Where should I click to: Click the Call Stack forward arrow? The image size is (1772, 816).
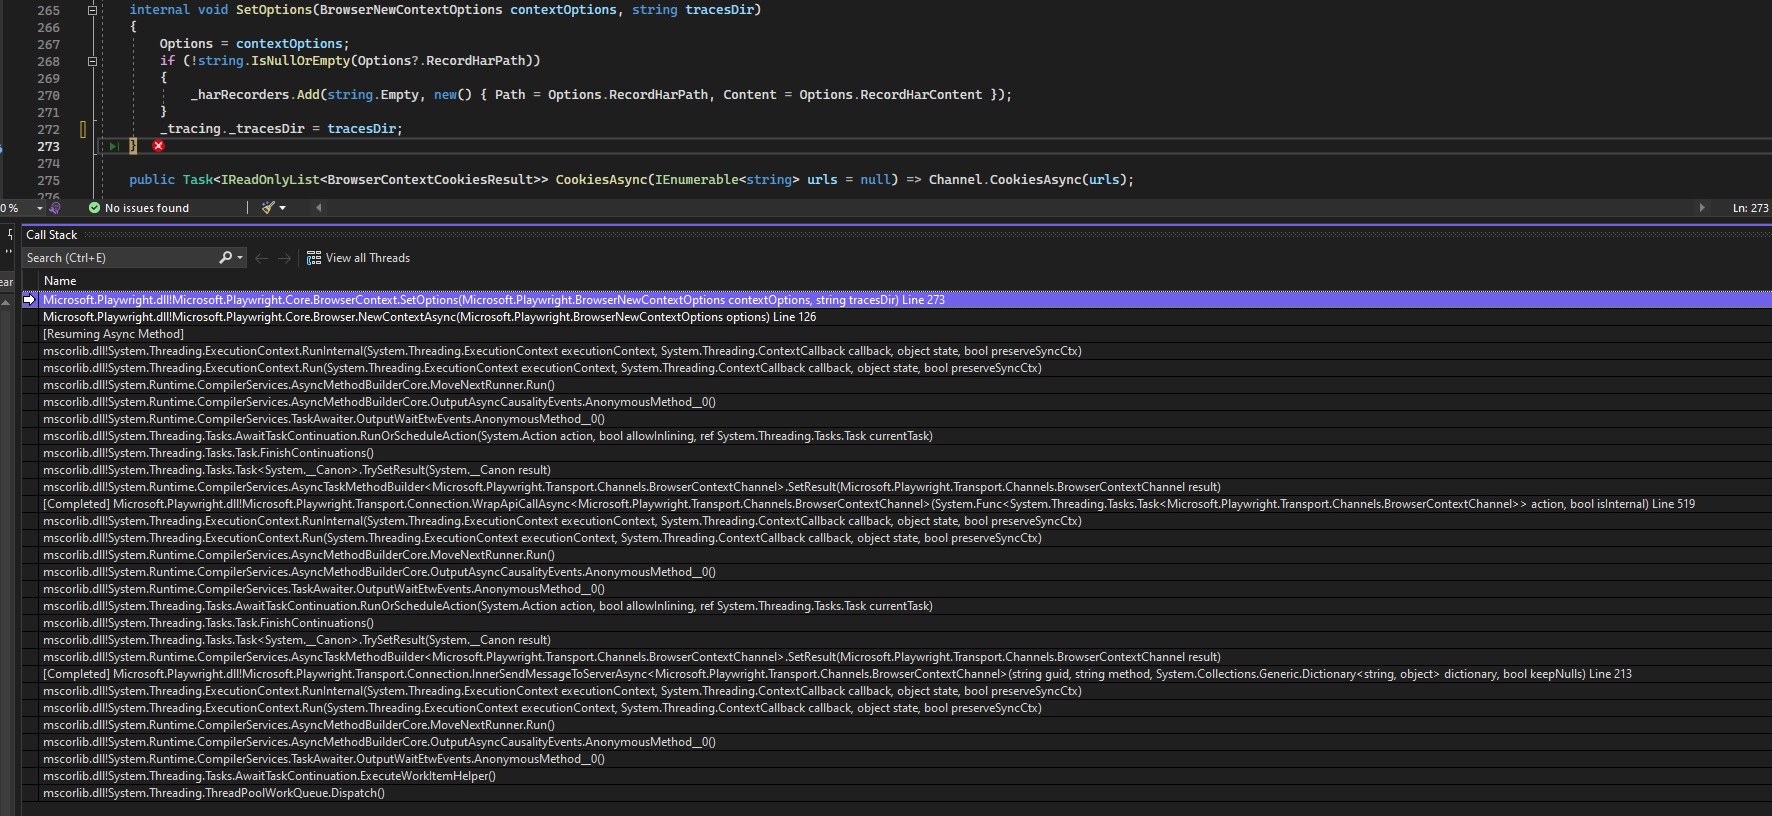click(284, 258)
